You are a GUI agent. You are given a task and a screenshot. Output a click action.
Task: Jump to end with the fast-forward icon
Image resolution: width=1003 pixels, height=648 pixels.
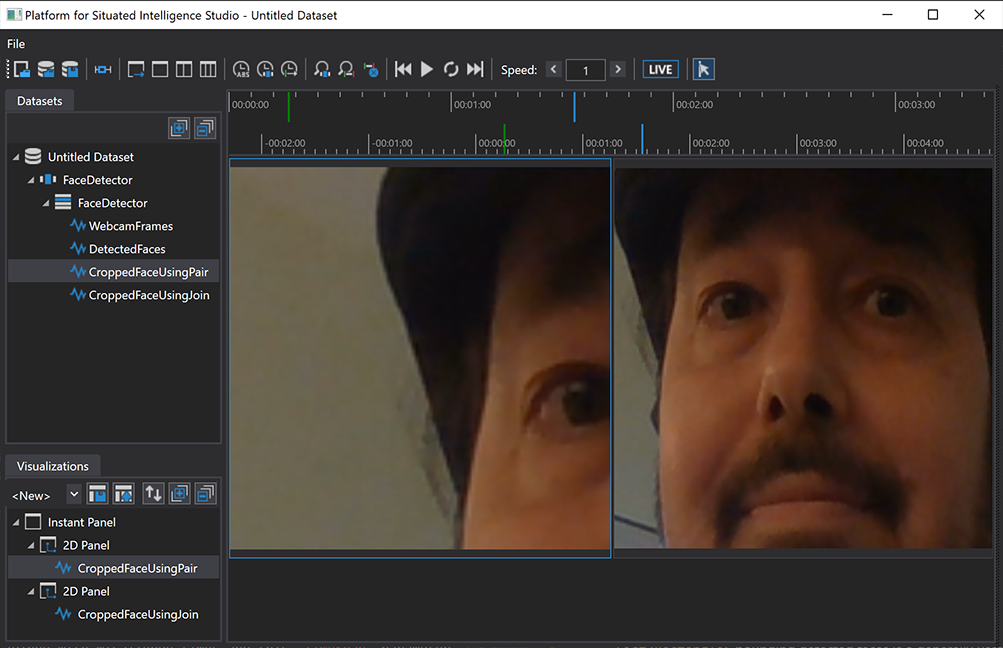[475, 69]
